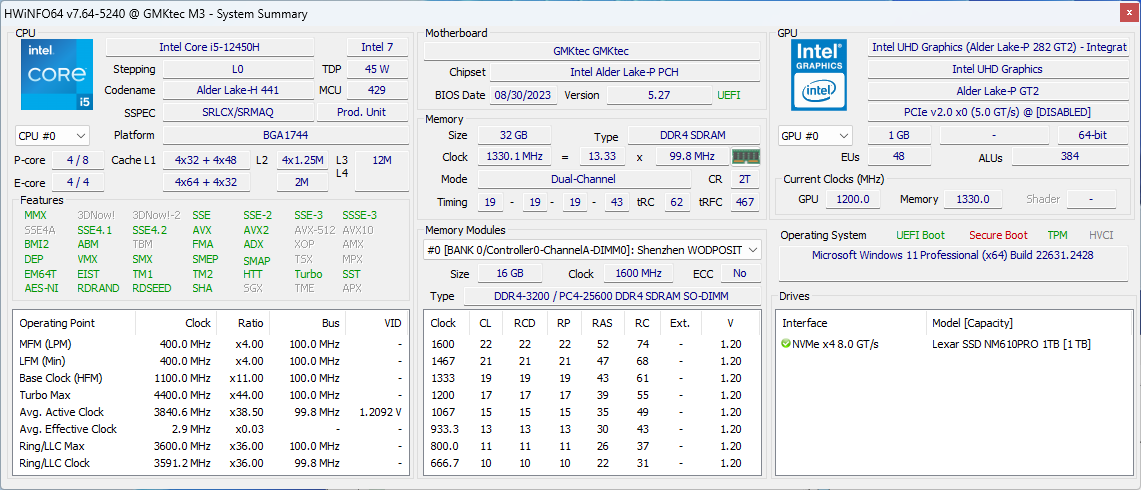Click the Intel Core i5 CPU logo
The image size is (1141, 490).
[57, 74]
